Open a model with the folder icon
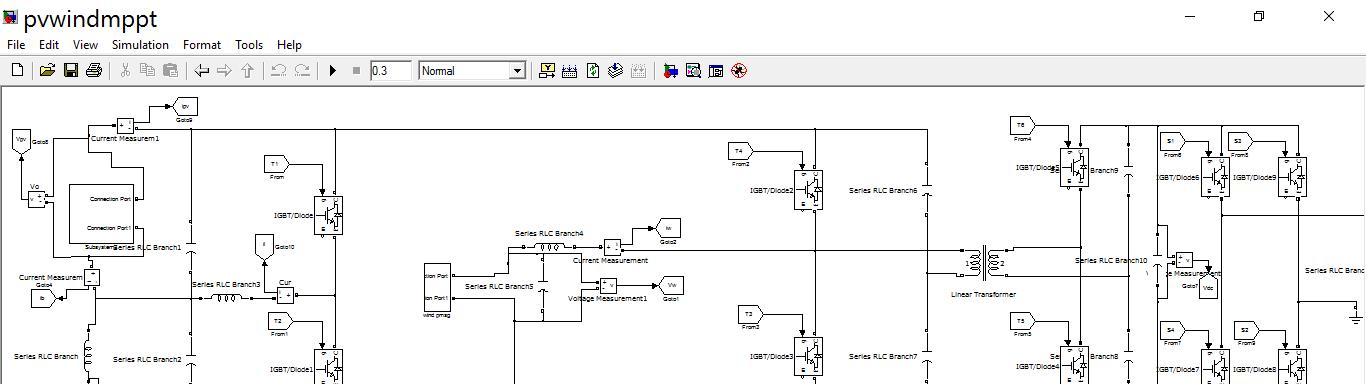Viewport: 1366px width, 384px height. [47, 71]
